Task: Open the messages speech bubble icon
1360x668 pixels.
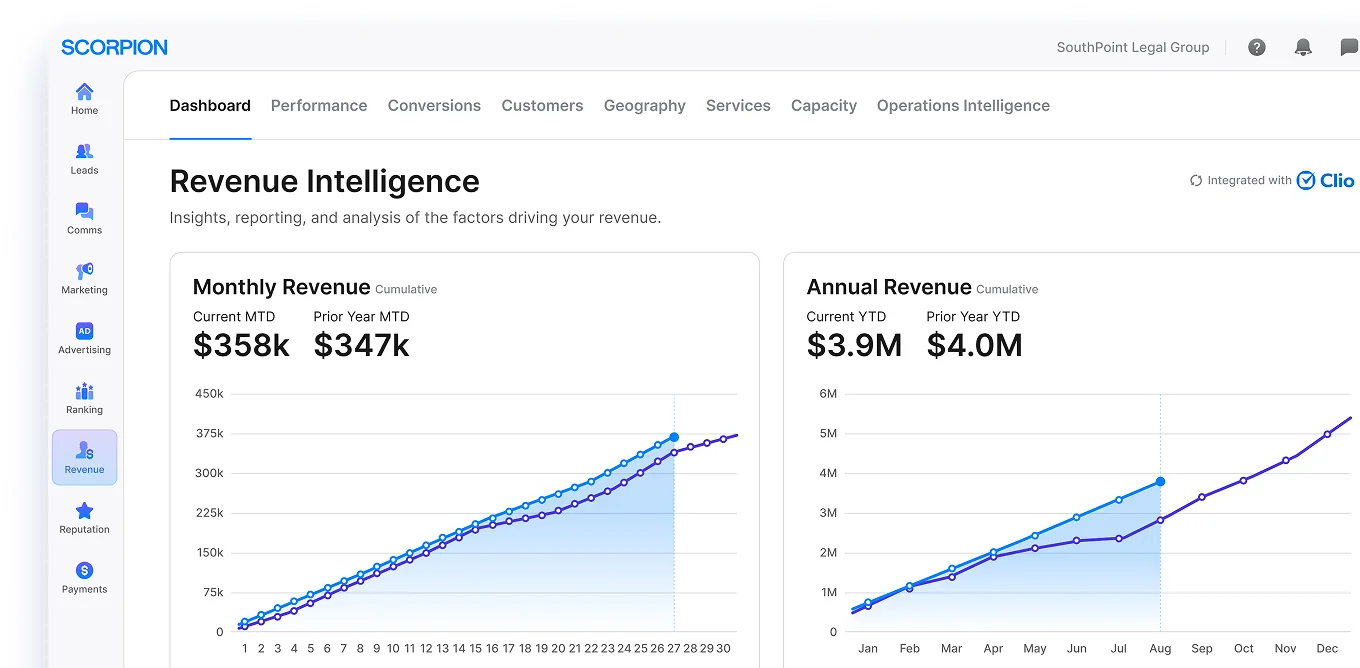Action: point(1348,47)
